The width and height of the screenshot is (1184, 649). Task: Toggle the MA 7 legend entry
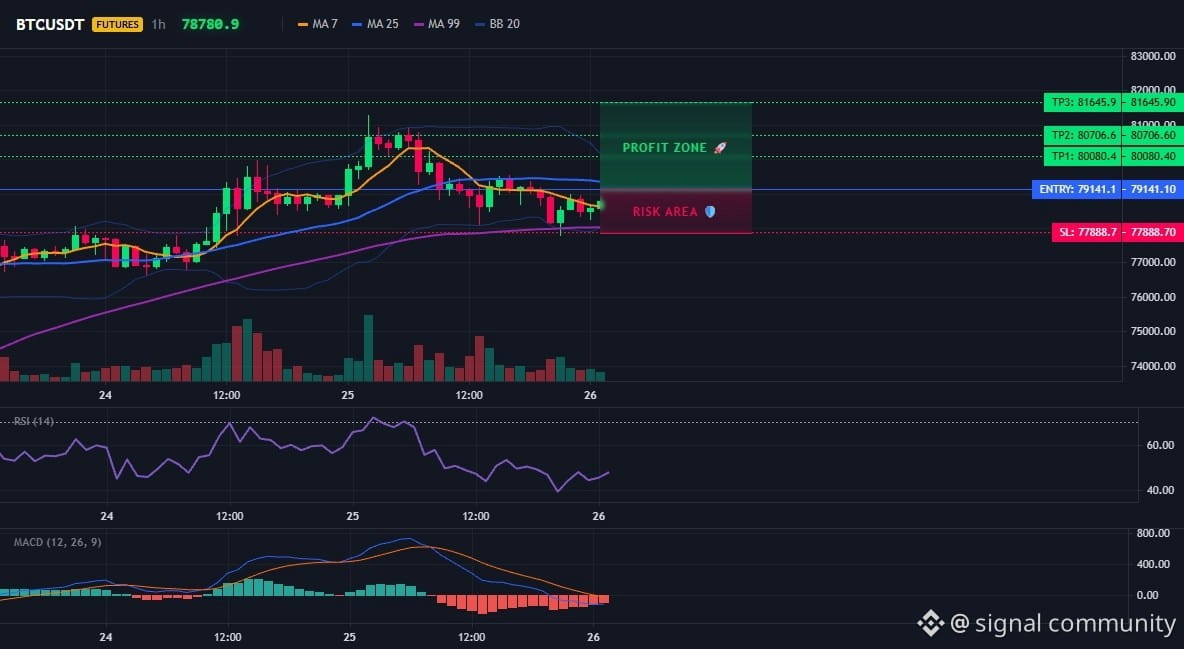pyautogui.click(x=318, y=24)
